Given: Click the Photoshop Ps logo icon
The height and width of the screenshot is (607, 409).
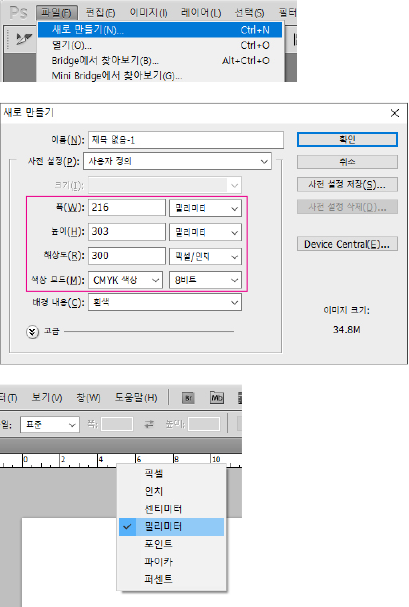Looking at the screenshot, I should (18, 12).
